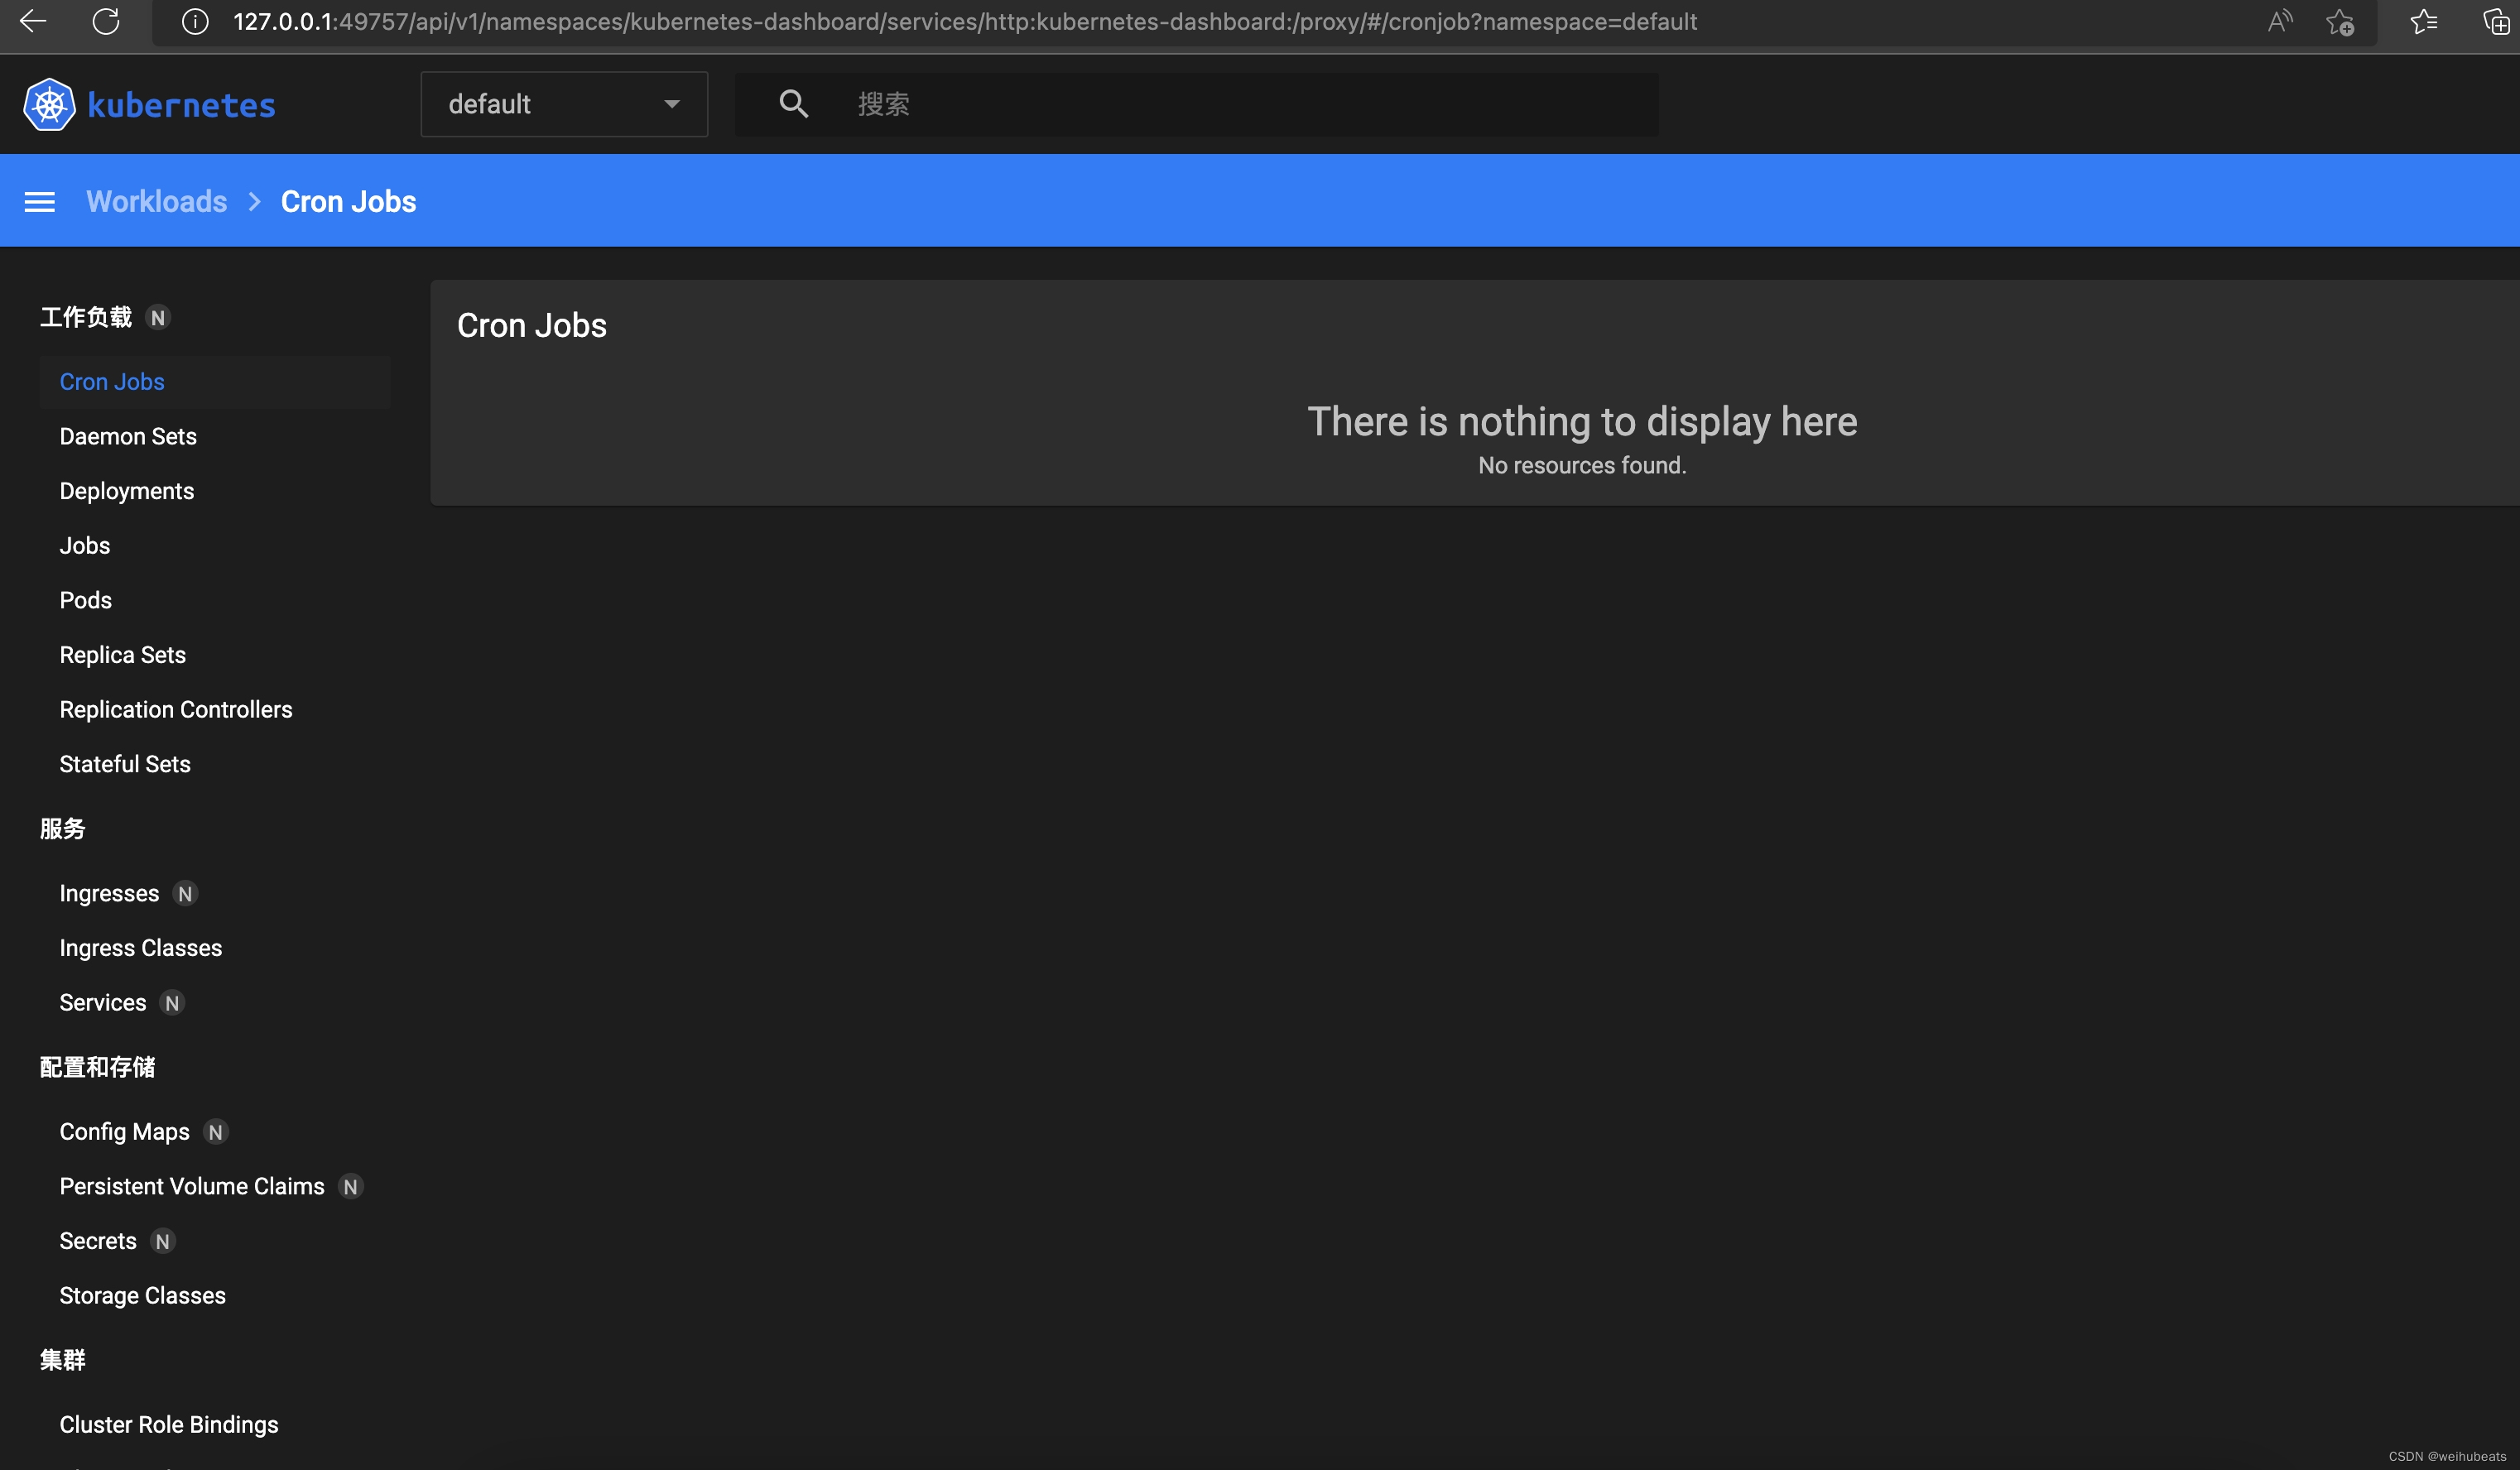Open the browser collections icon
Screen dimensions: 2520x1470
coord(2497,21)
